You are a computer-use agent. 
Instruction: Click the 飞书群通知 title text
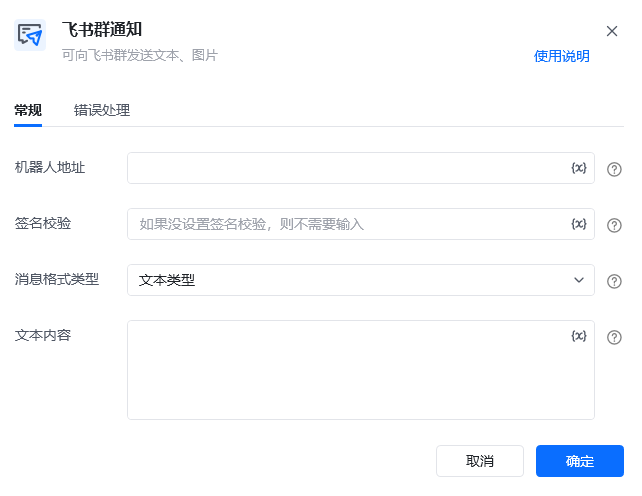(102, 29)
